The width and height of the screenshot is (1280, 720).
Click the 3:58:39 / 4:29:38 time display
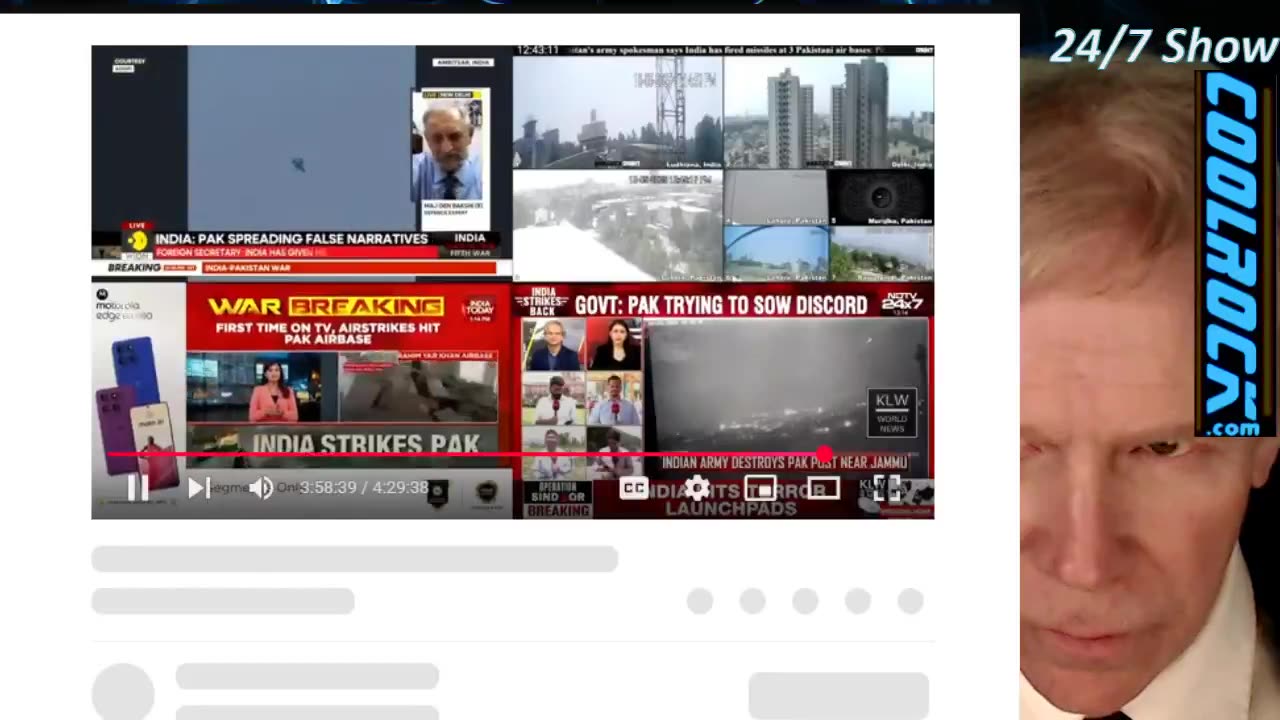coord(364,488)
